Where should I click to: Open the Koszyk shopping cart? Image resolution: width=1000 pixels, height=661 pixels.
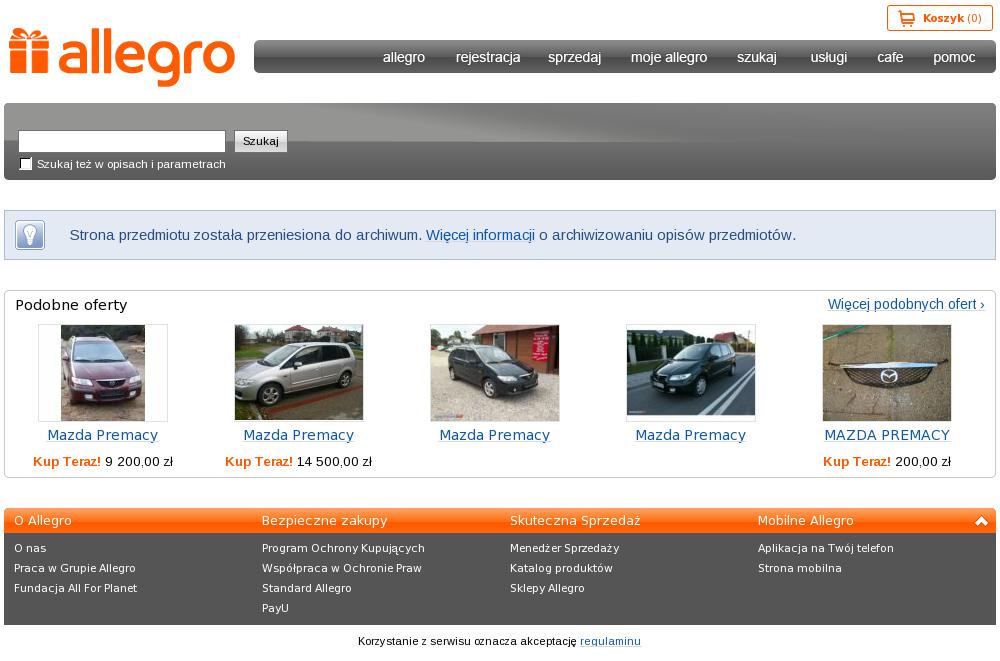pos(939,19)
